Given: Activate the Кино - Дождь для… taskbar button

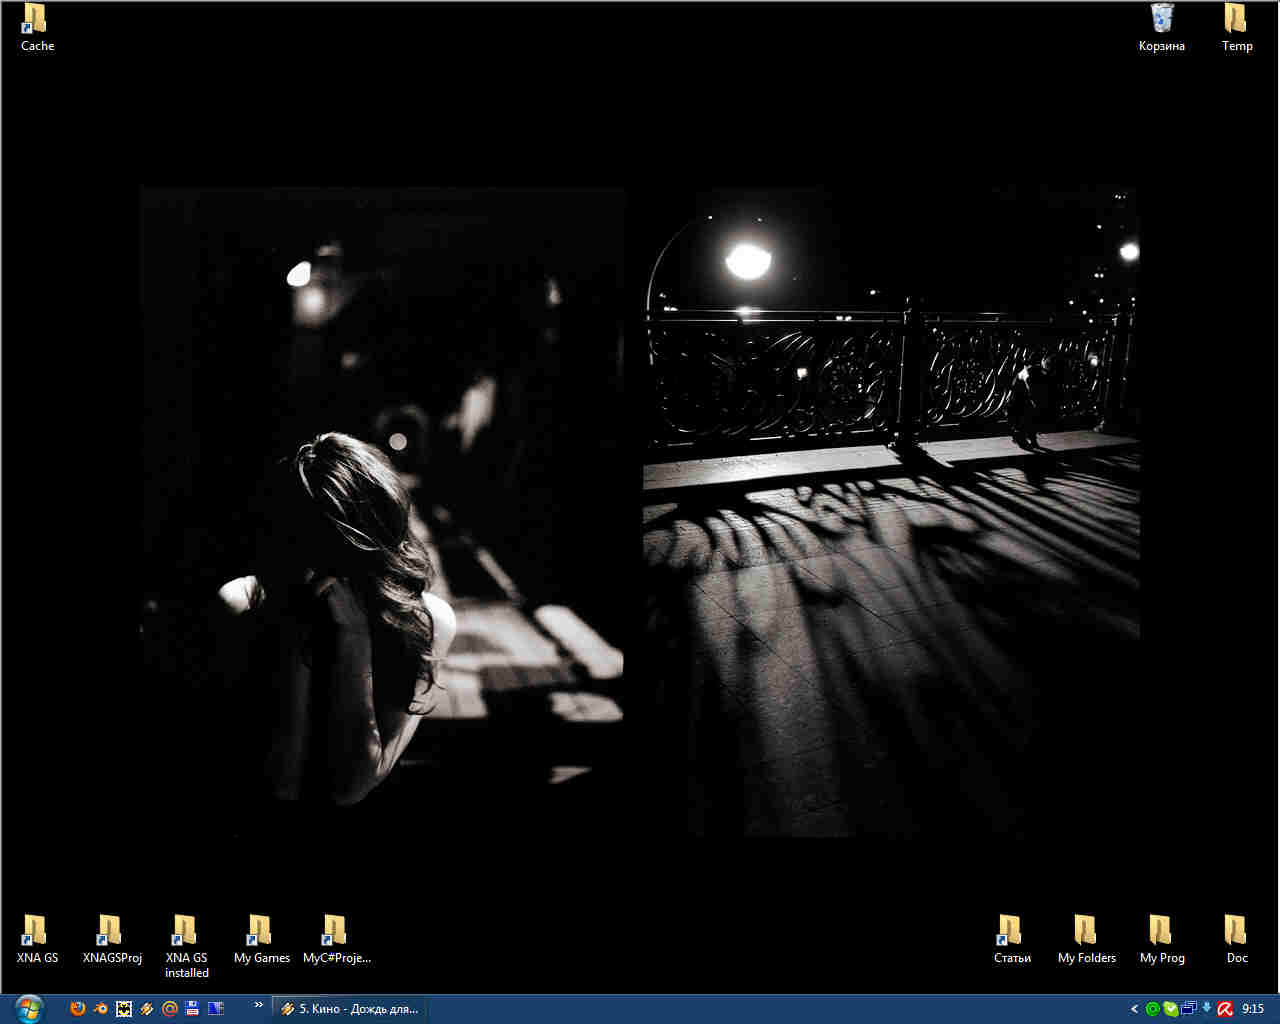Looking at the screenshot, I should pyautogui.click(x=349, y=1009).
